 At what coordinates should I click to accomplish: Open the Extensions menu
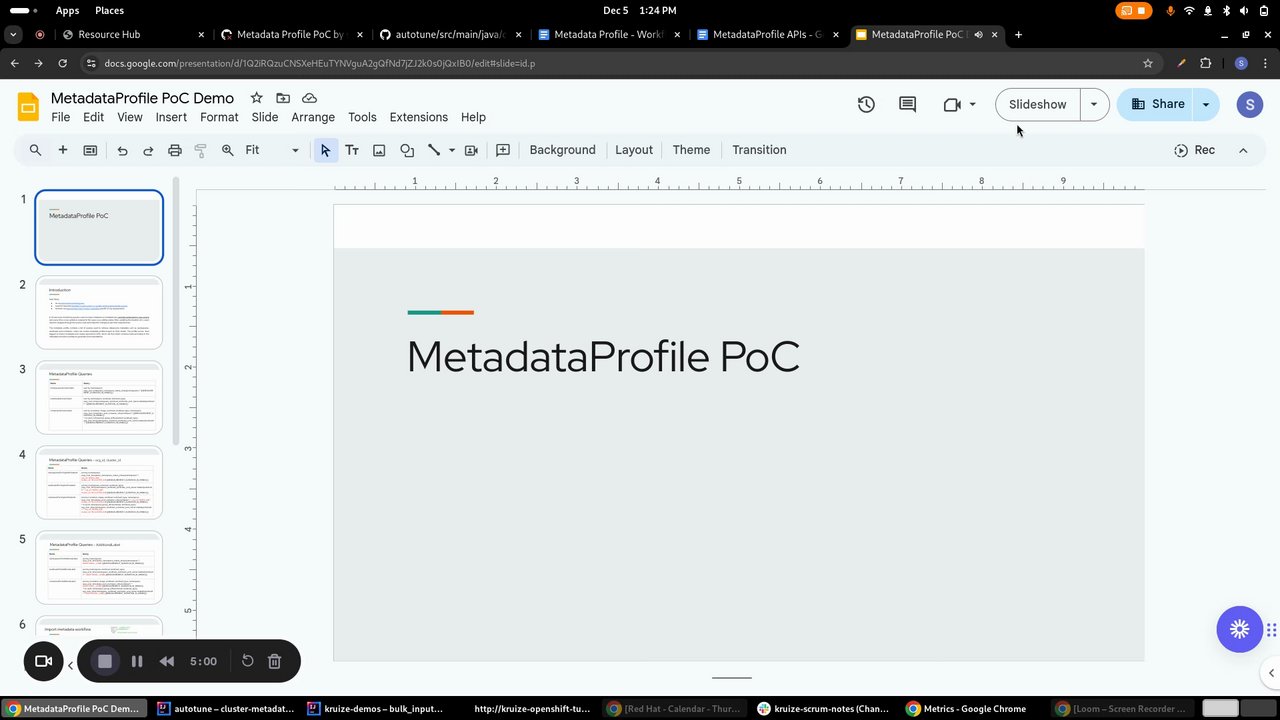click(419, 117)
